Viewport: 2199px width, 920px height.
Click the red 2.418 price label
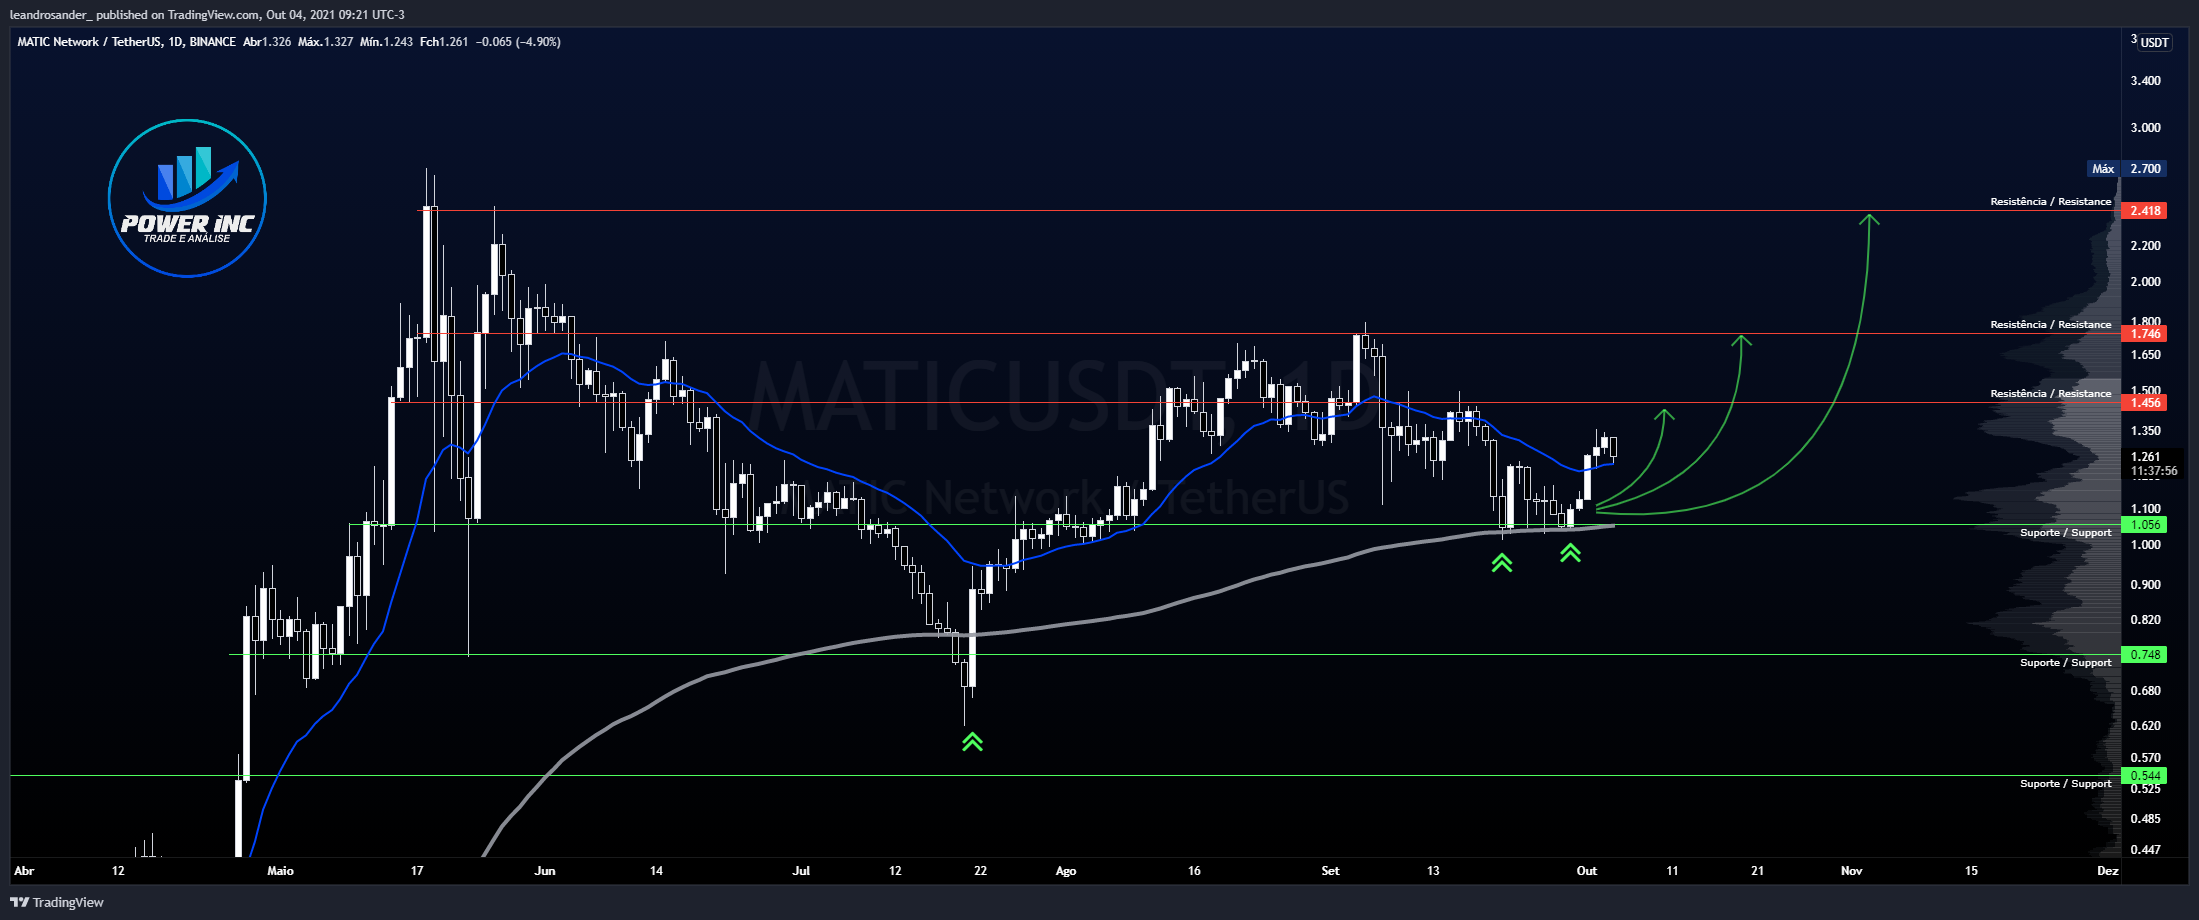2144,210
